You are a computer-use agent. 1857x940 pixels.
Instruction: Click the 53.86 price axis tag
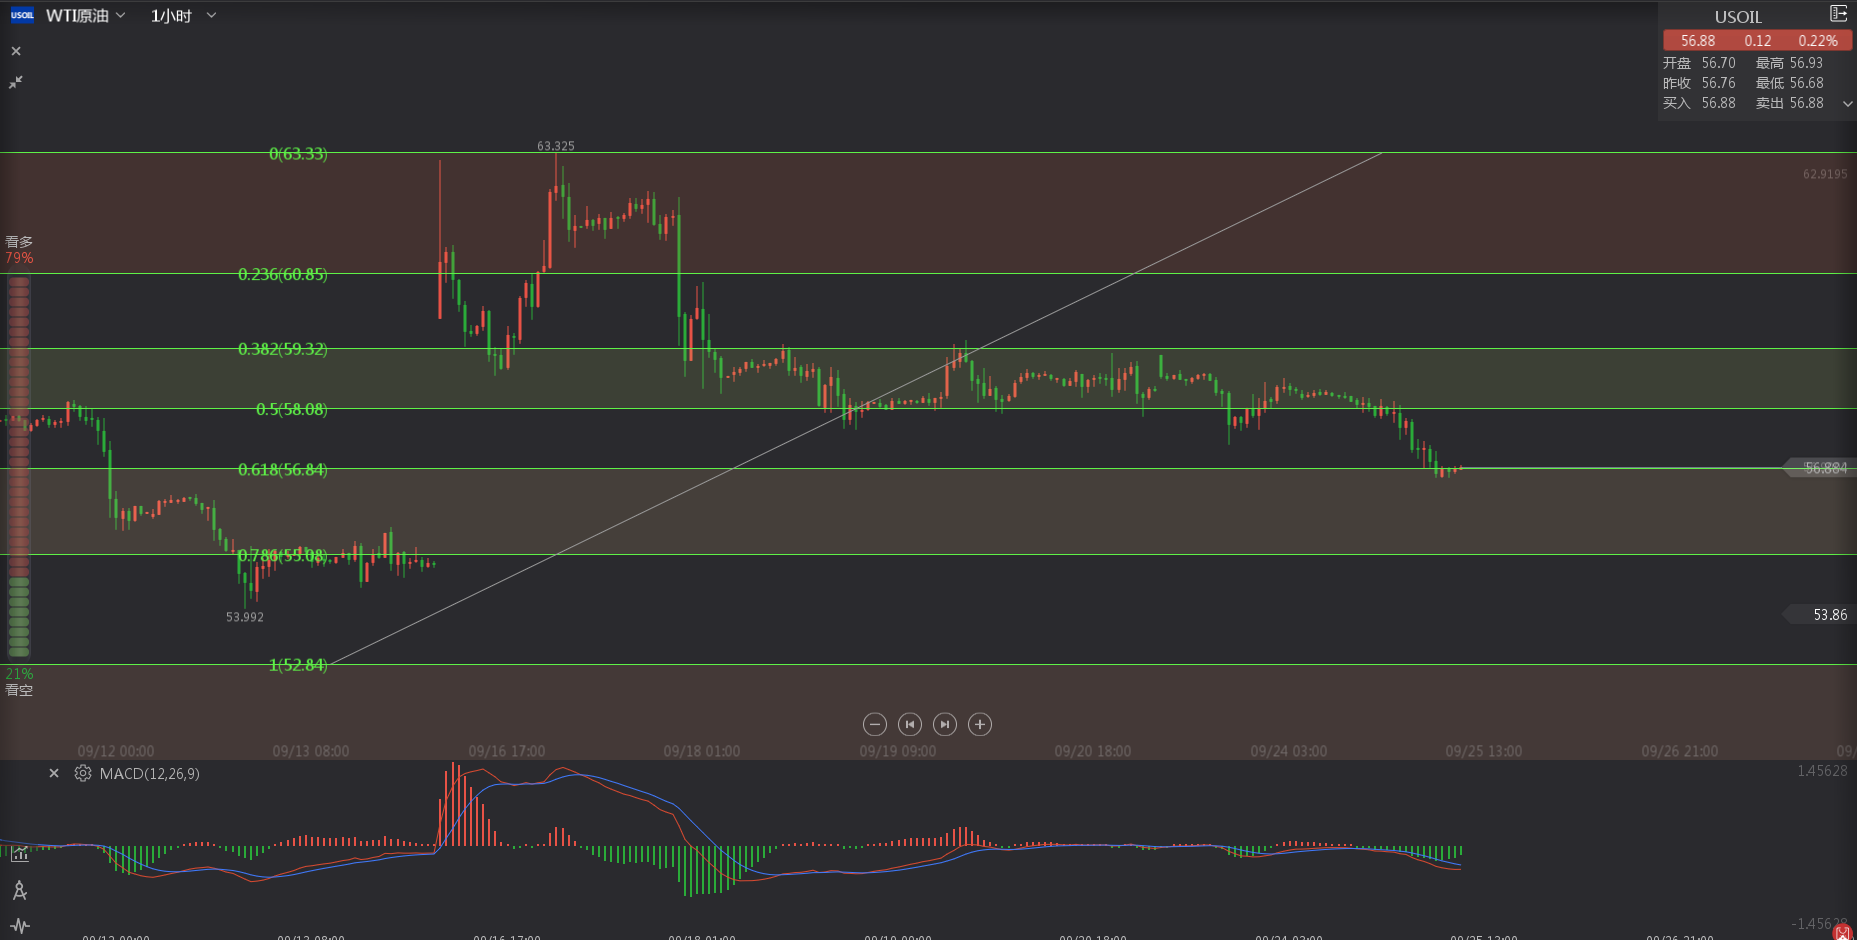pyautogui.click(x=1822, y=615)
